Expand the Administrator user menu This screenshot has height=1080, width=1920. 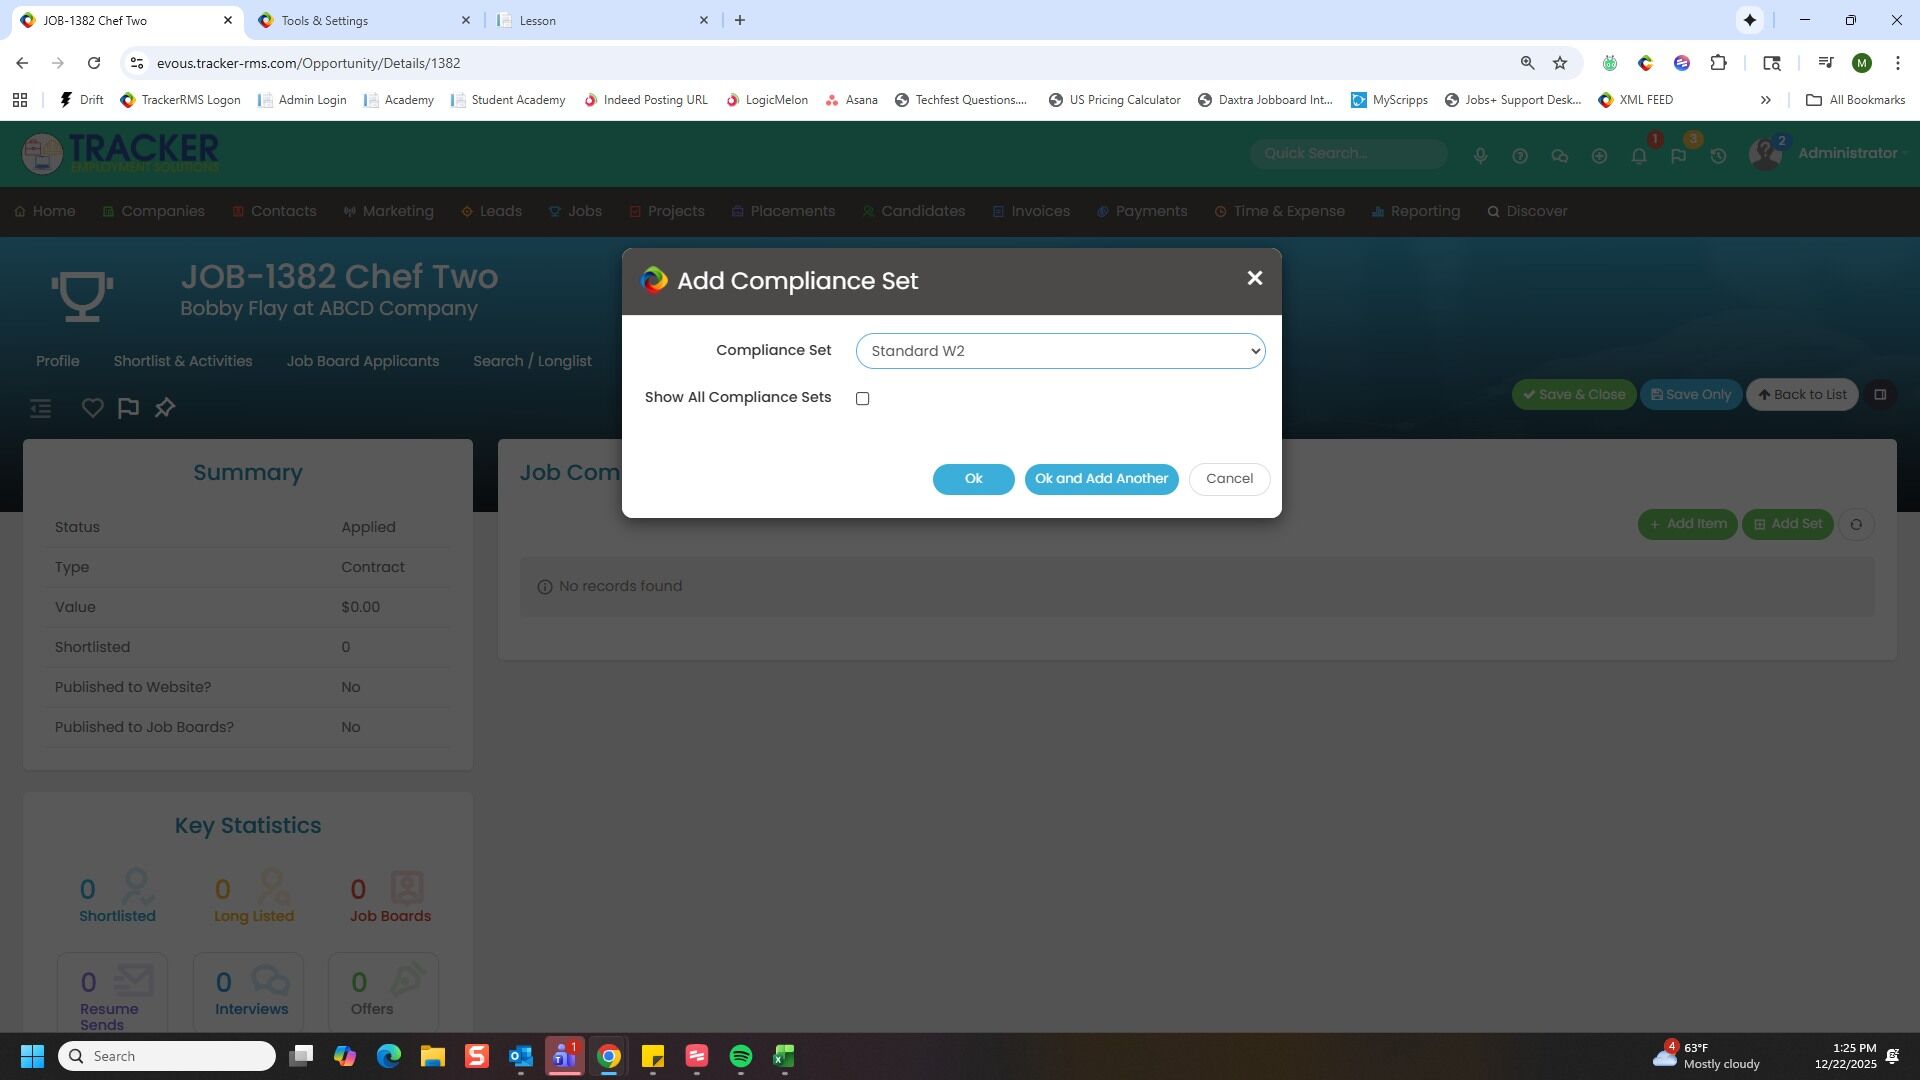[1846, 154]
